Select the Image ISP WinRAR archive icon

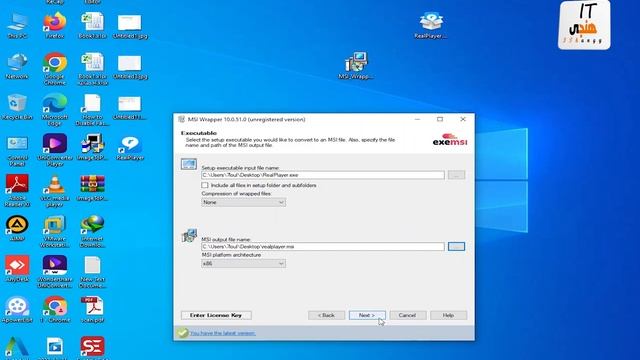click(x=92, y=187)
